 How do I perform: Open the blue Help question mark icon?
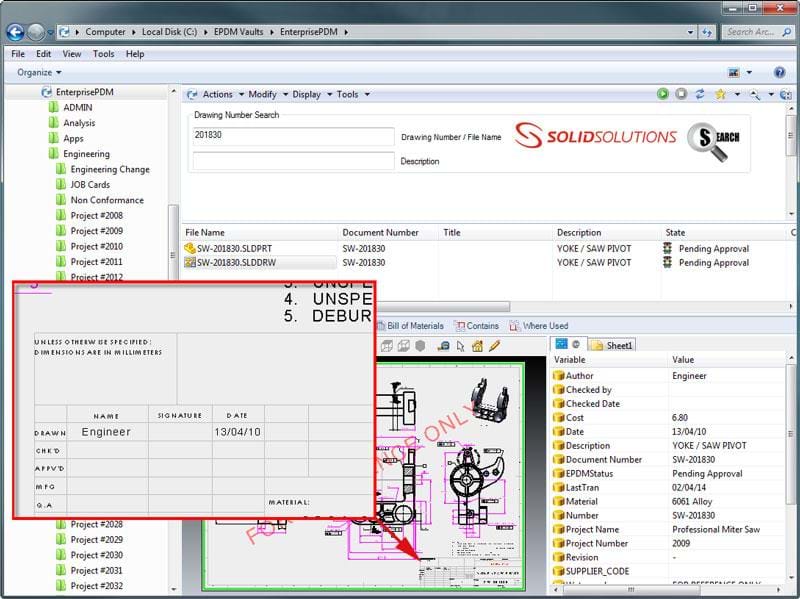(779, 73)
